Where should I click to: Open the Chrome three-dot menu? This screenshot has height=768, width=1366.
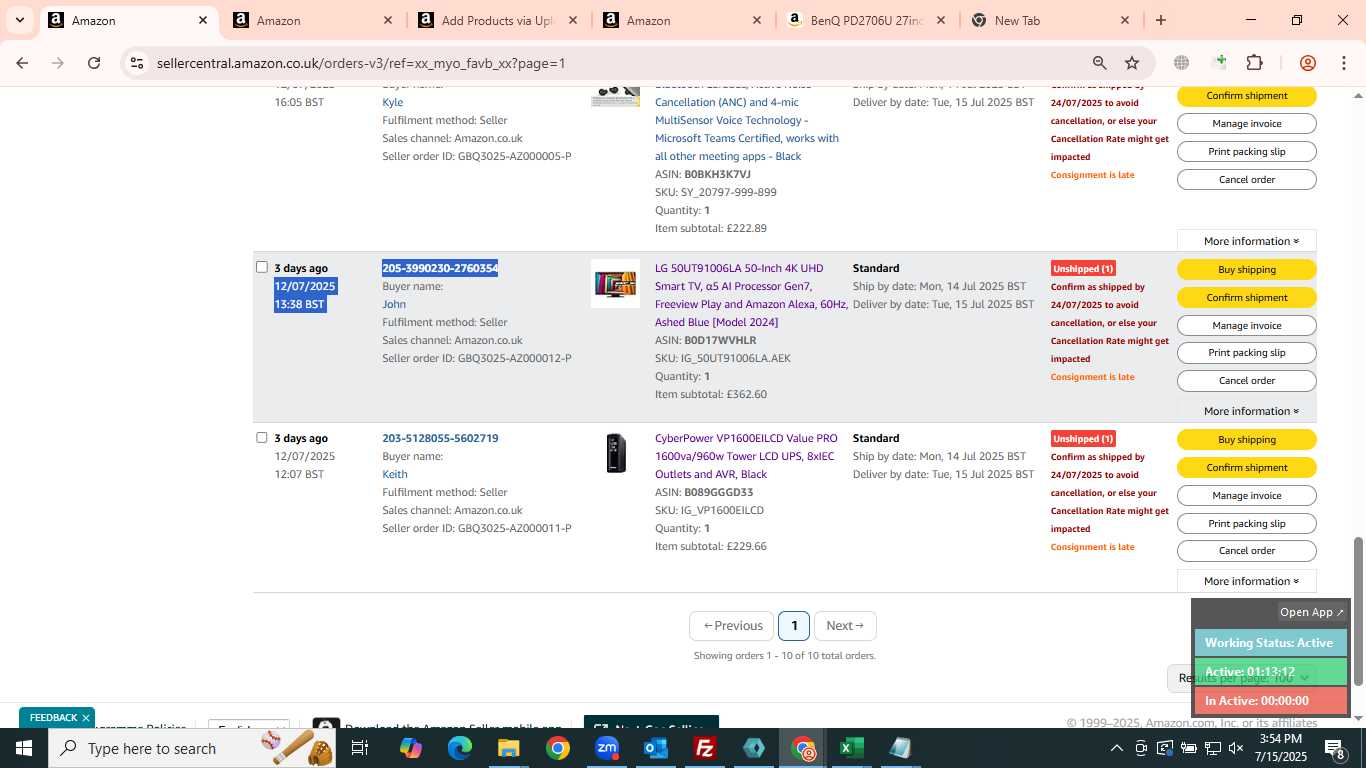click(1342, 63)
